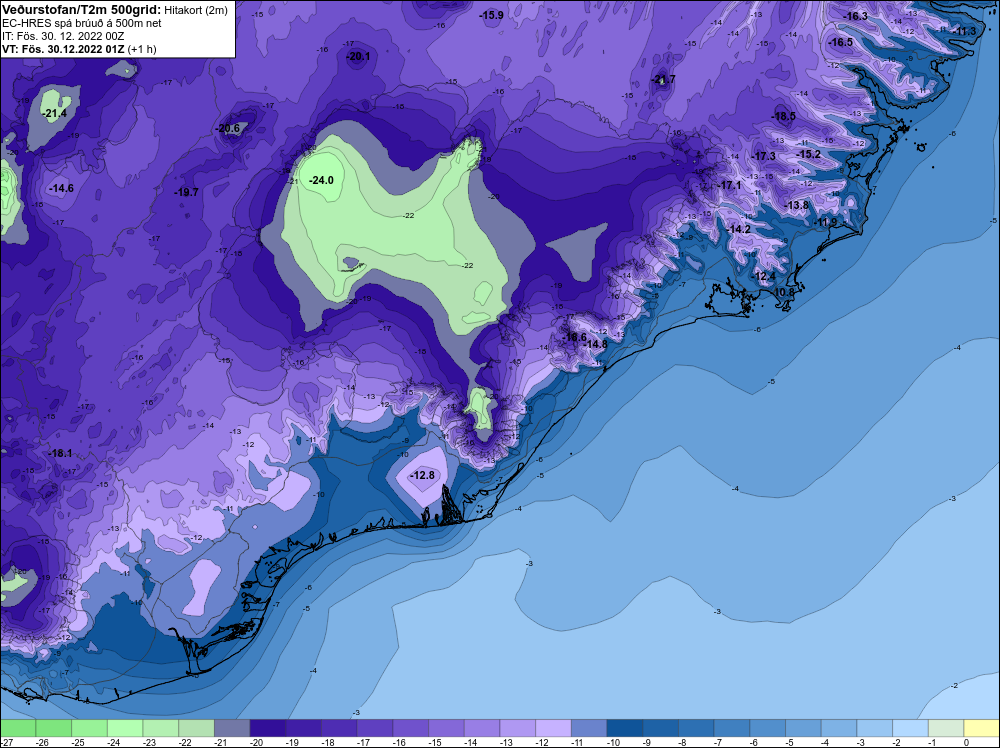
Task: Click the -18.6 temperature value
Action: [x=574, y=337]
